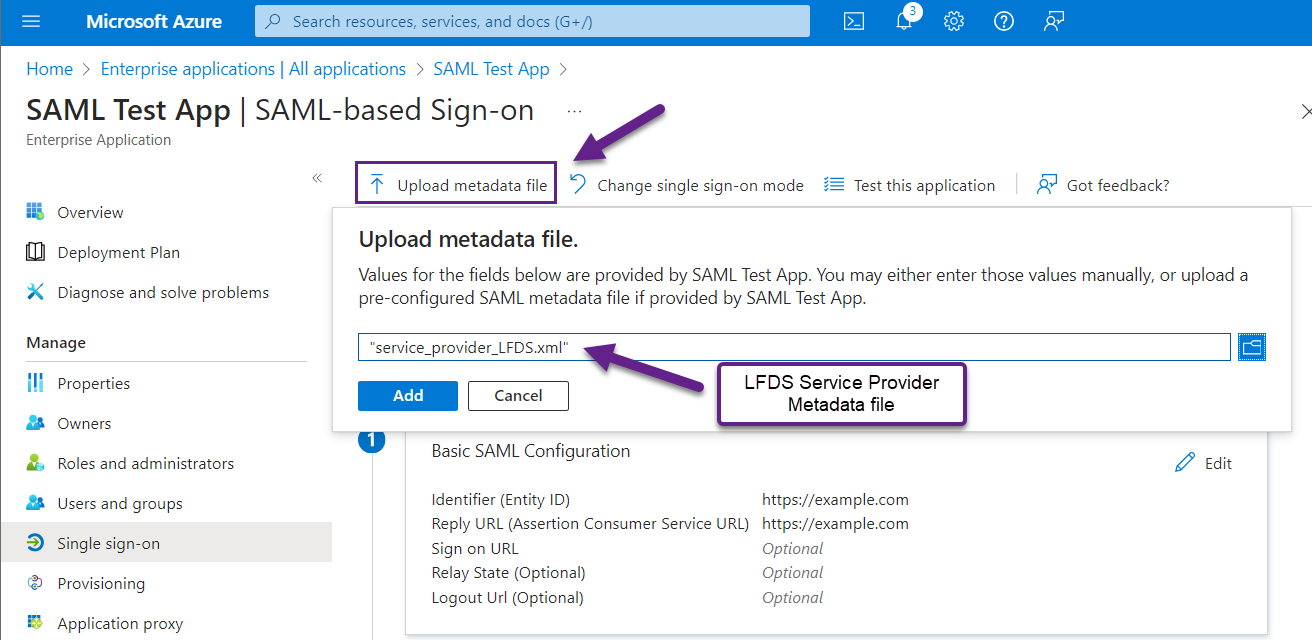This screenshot has width=1312, height=640.
Task: Click the Sign on URL label
Action: point(475,549)
